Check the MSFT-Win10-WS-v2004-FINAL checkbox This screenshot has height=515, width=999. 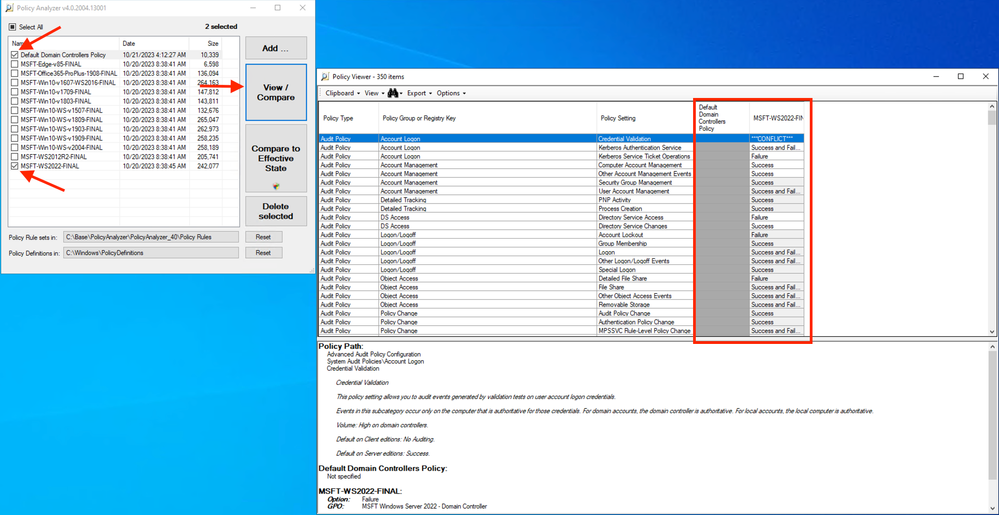point(15,147)
